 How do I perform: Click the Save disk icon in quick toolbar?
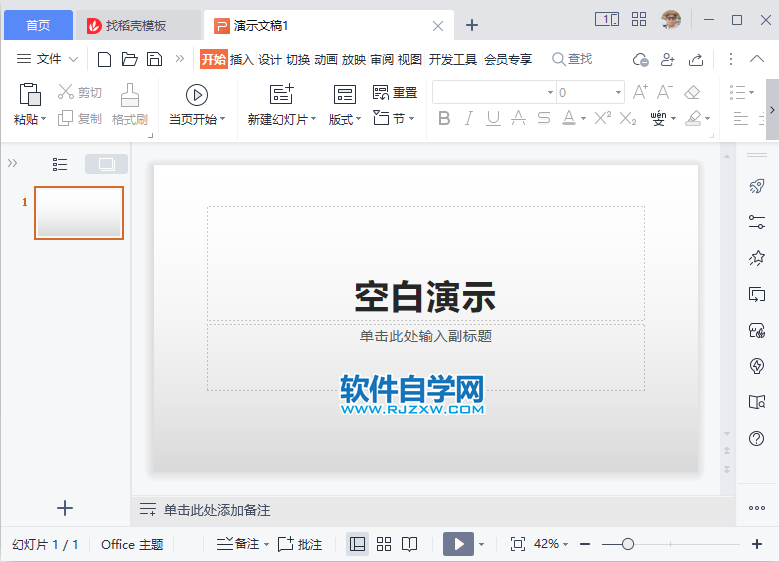tap(155, 59)
